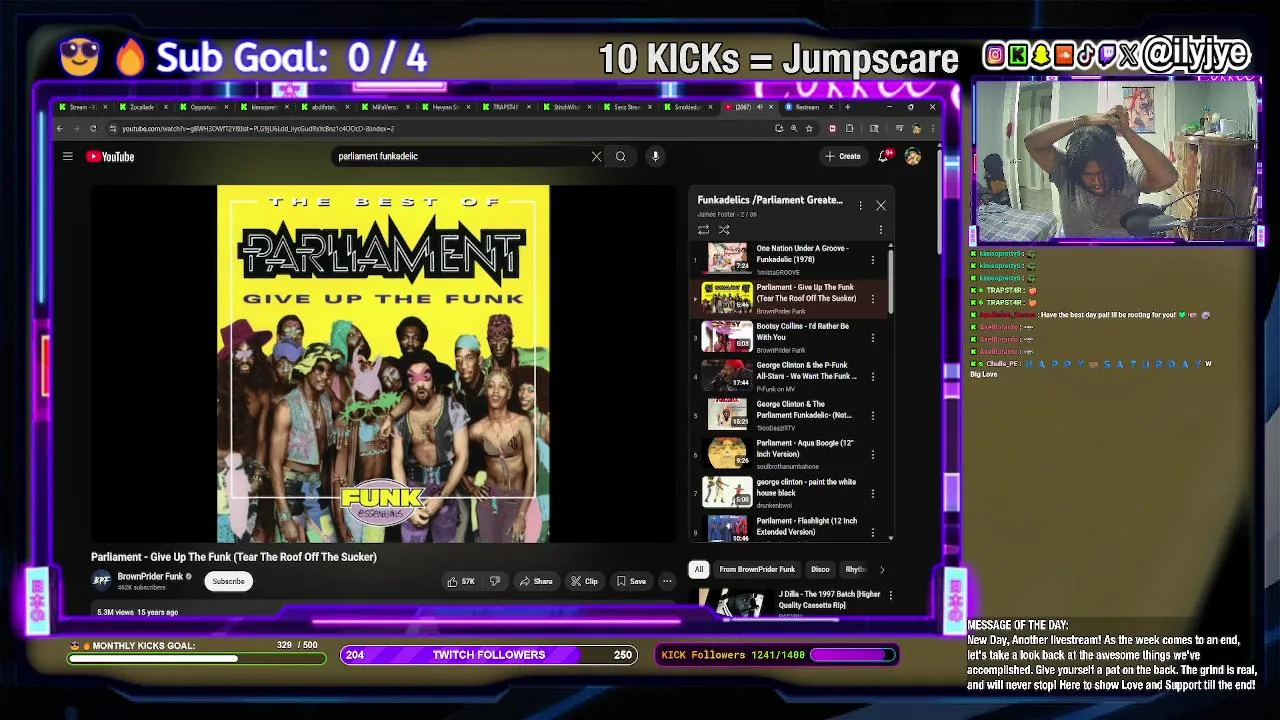The image size is (1280, 720).
Task: Go to the YouTube home logo
Action: [110, 156]
